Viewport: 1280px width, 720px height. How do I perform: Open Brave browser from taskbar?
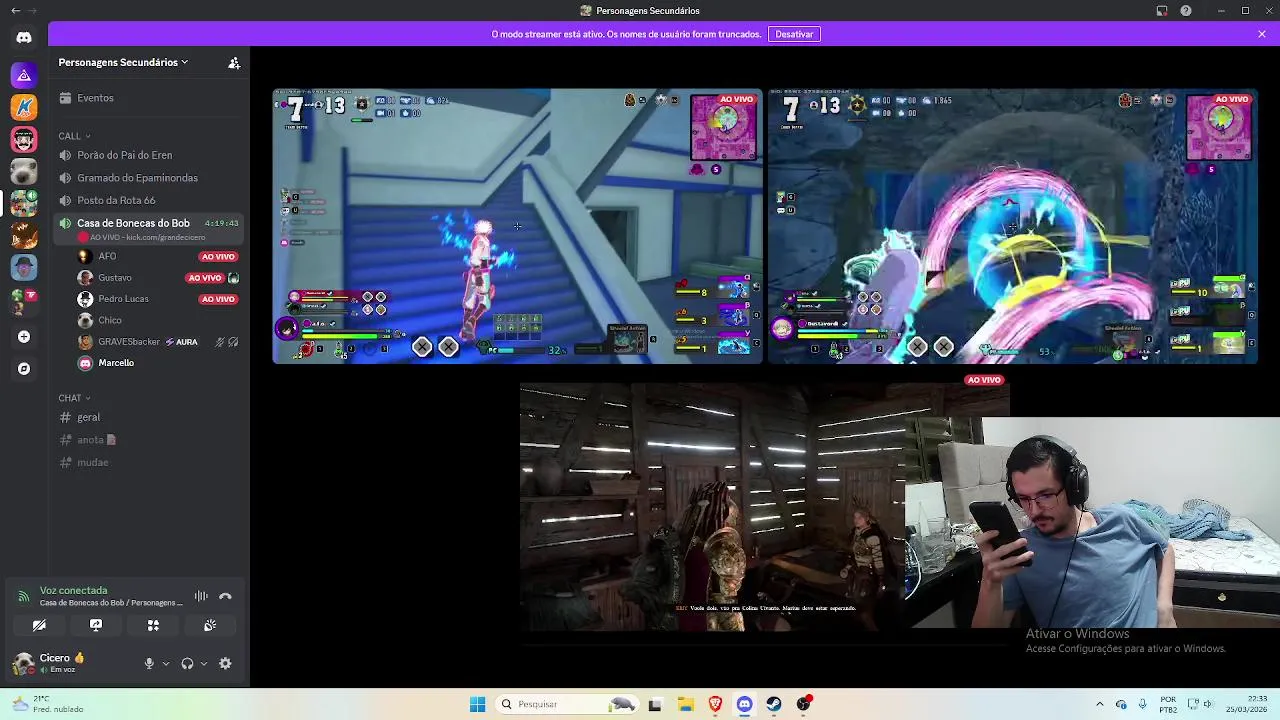pyautogui.click(x=715, y=704)
